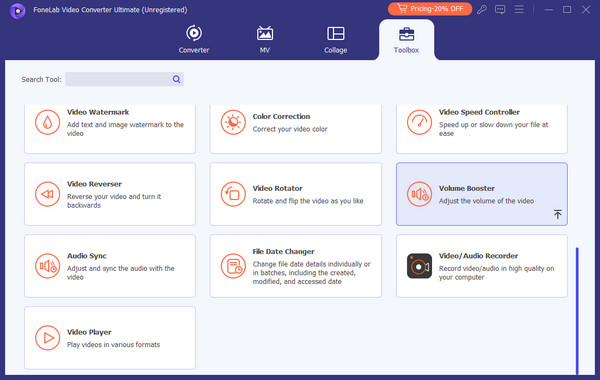Screen dimensions: 600x380
Task: Click the Pricing-20% OFF button
Action: point(430,9)
